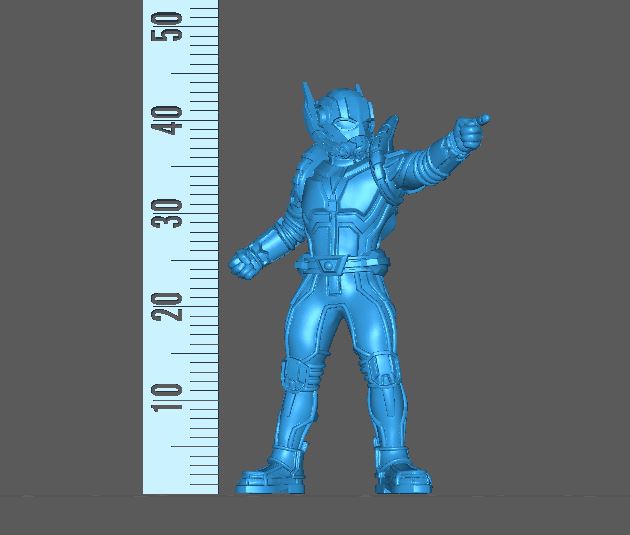Image resolution: width=630 pixels, height=535 pixels.
Task: Click the 50 mark on the ruler
Action: [x=172, y=26]
